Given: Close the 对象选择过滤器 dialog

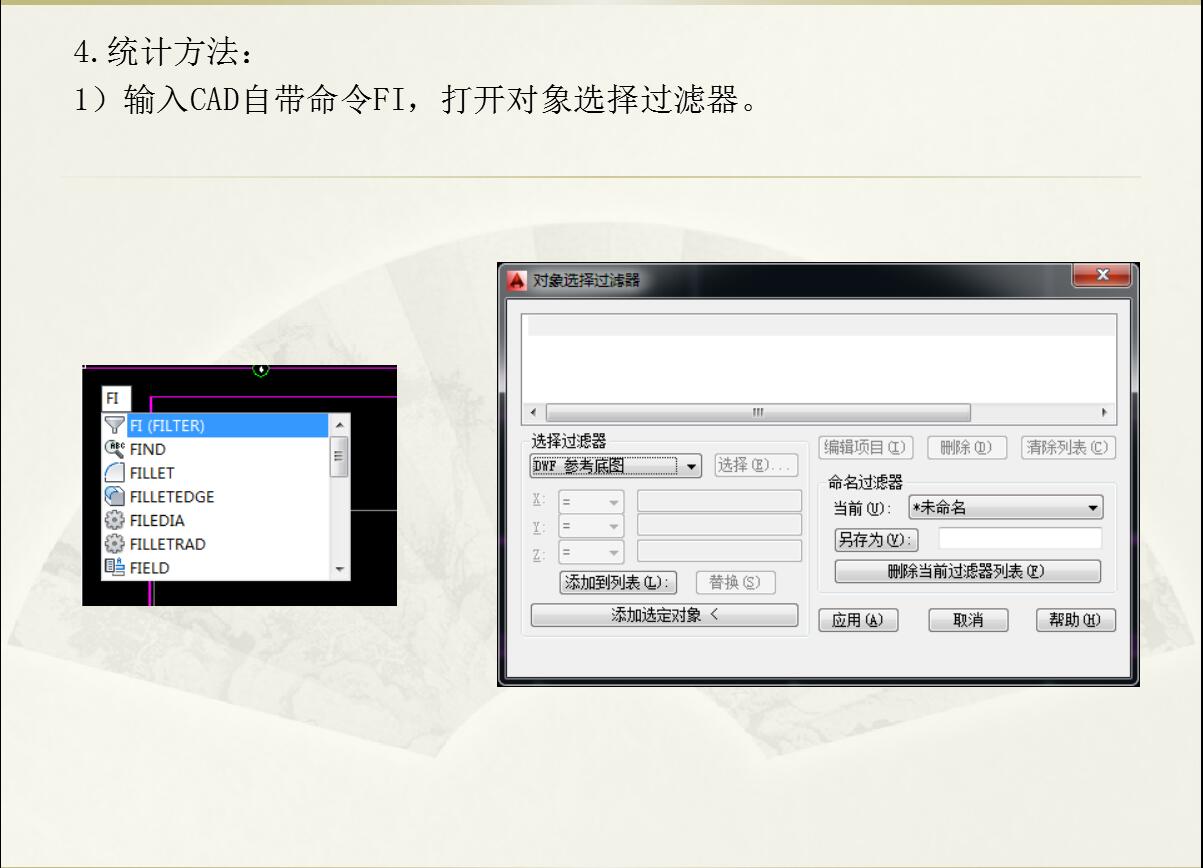Looking at the screenshot, I should (1101, 275).
